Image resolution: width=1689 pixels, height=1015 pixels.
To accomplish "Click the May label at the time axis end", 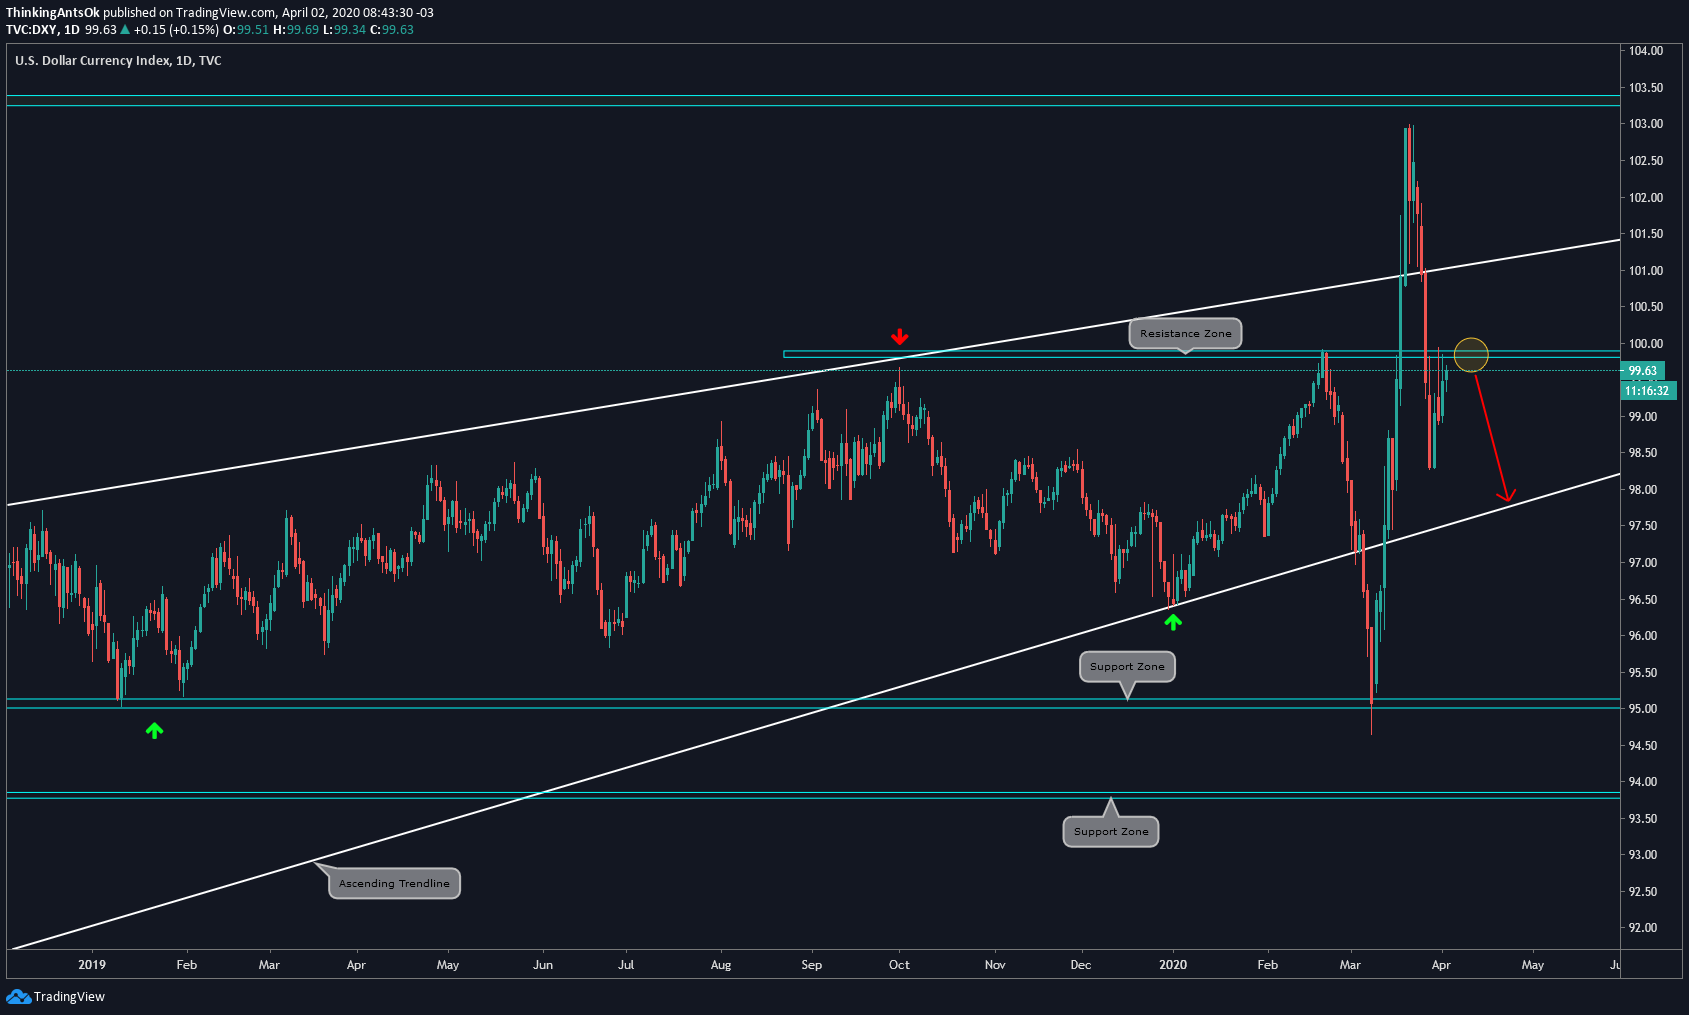I will pos(1533,965).
